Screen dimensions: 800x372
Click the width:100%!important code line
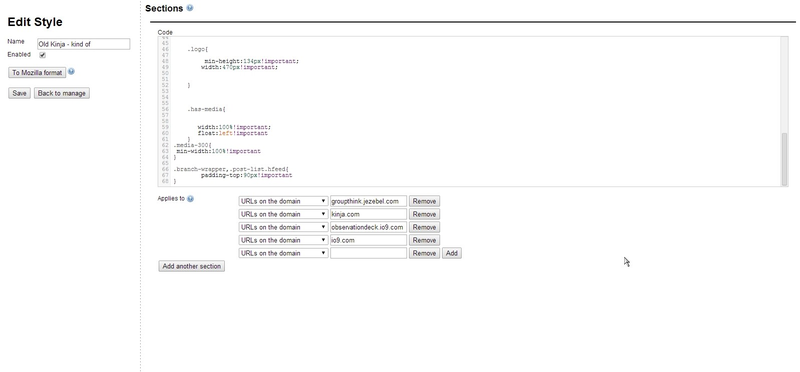point(234,127)
